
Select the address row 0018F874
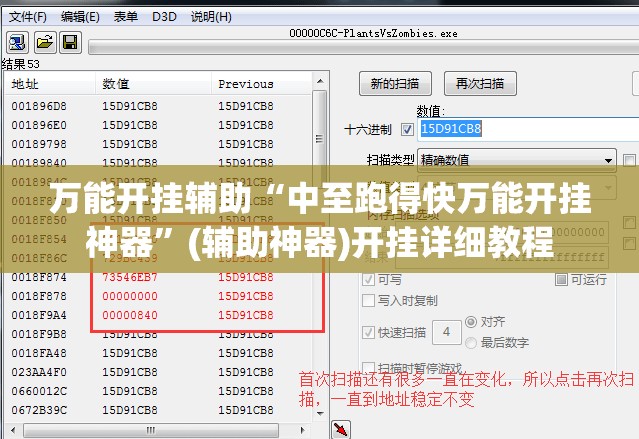pos(158,277)
